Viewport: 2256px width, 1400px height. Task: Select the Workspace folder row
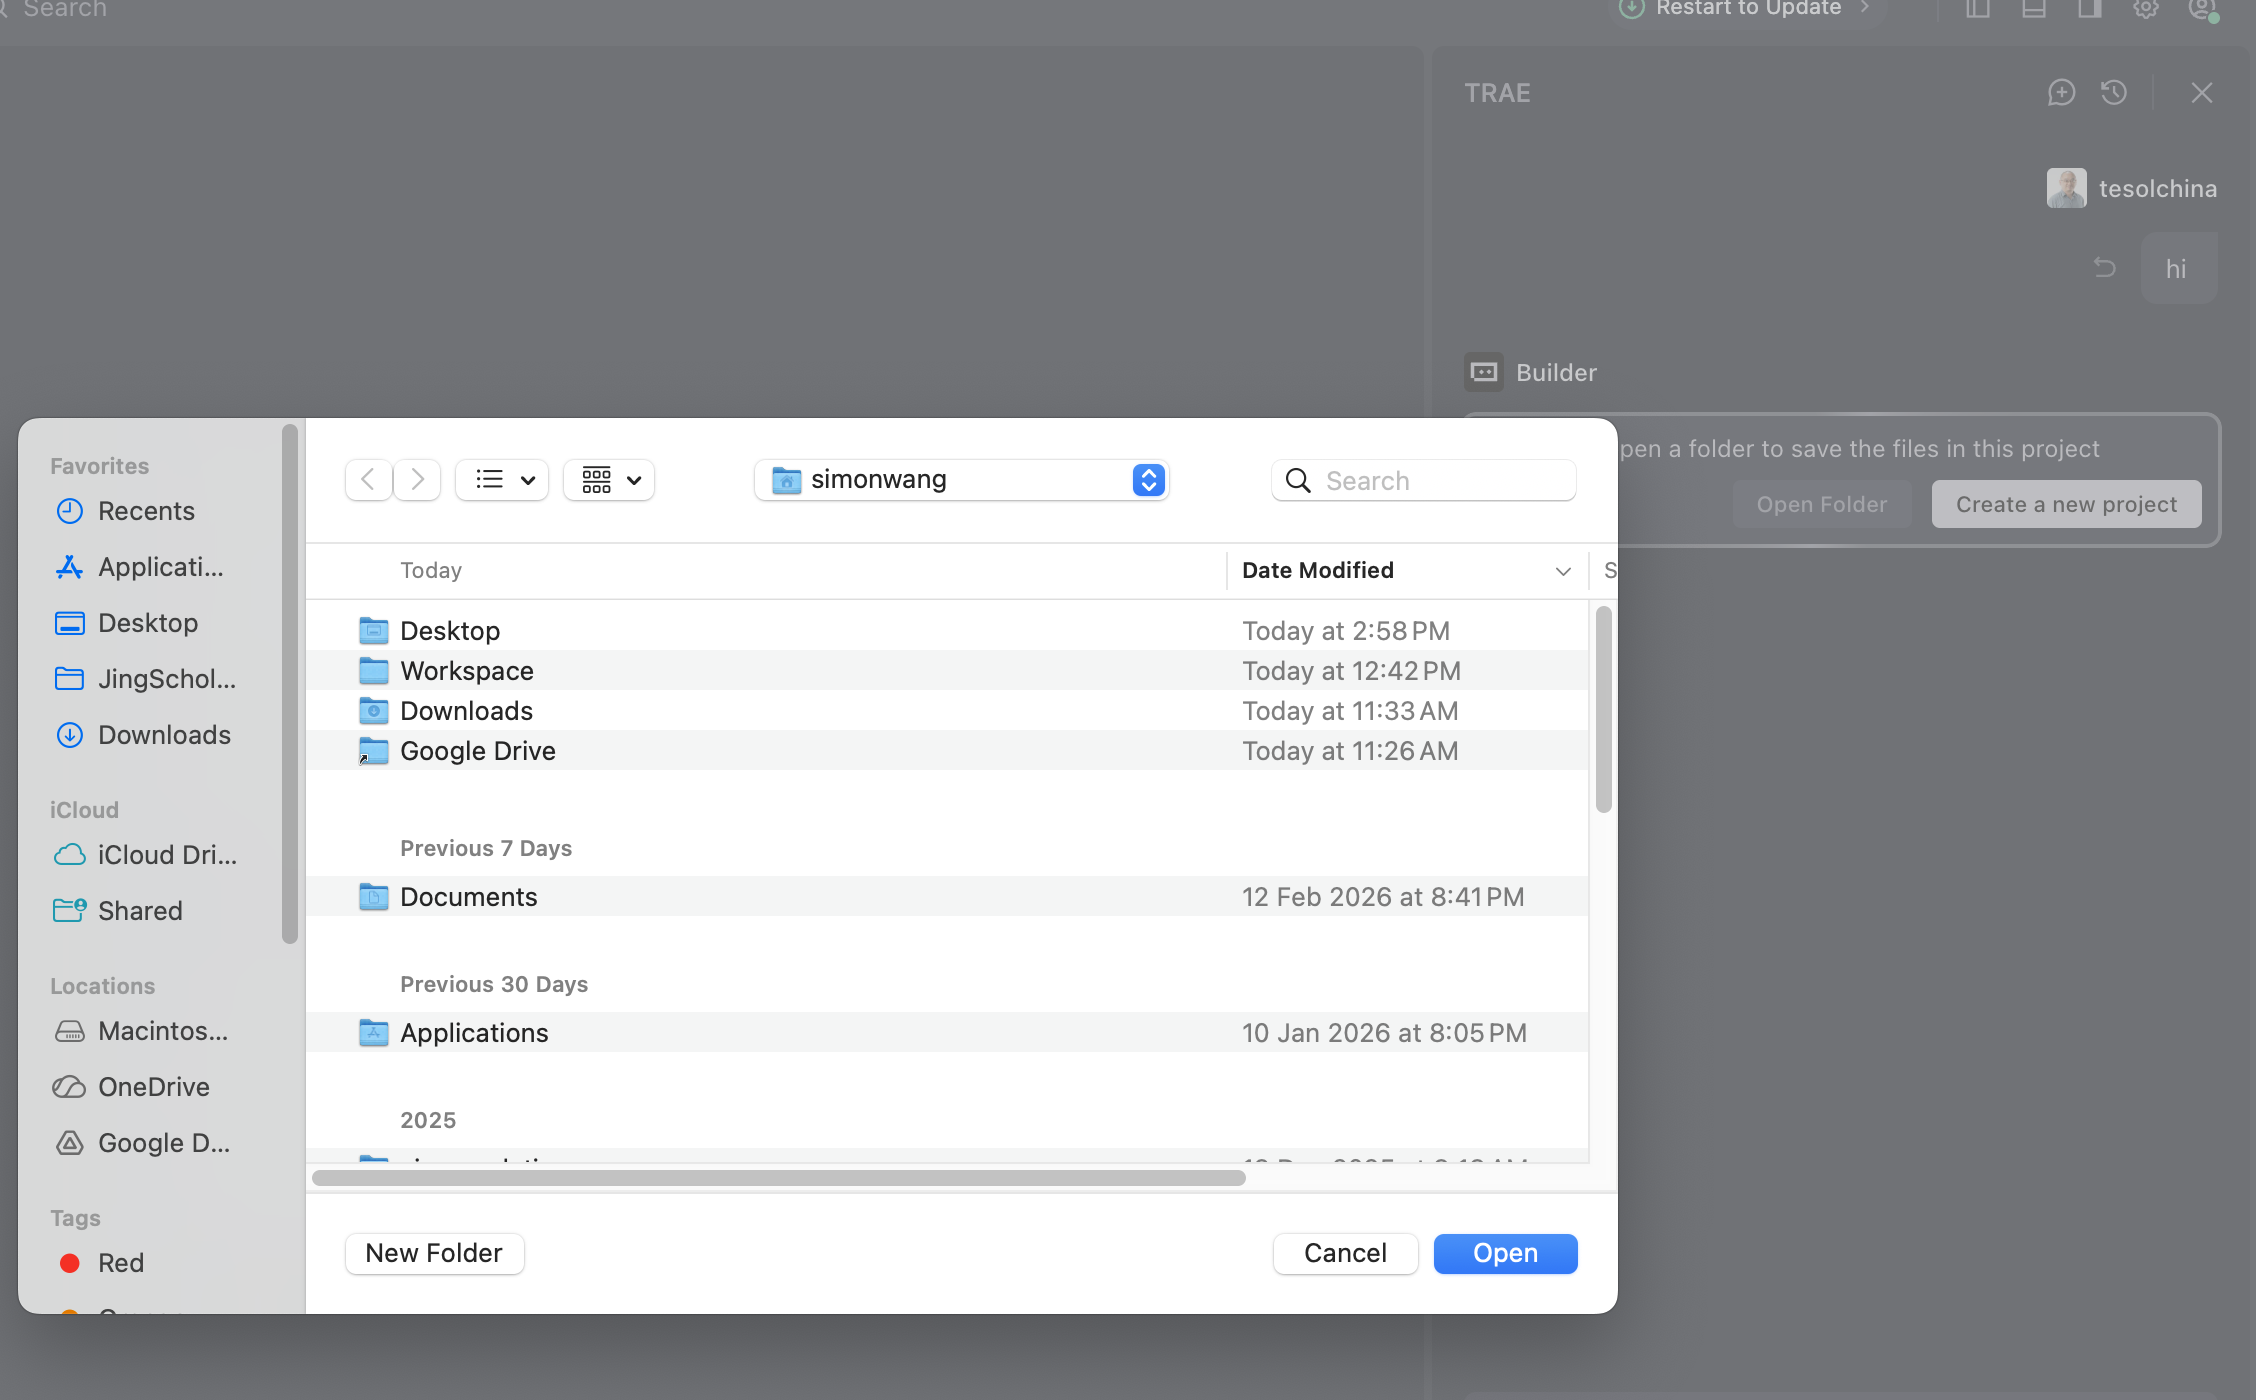467,671
